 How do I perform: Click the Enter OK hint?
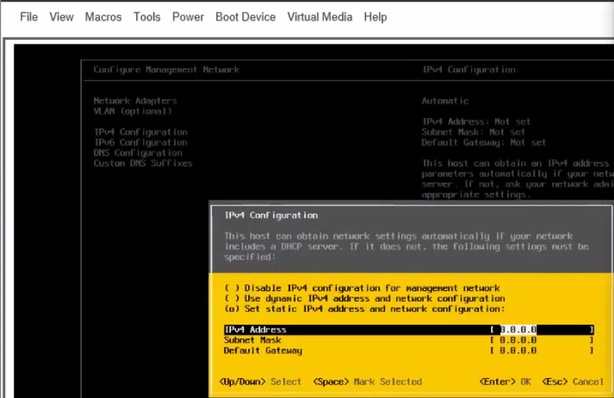(x=506, y=382)
